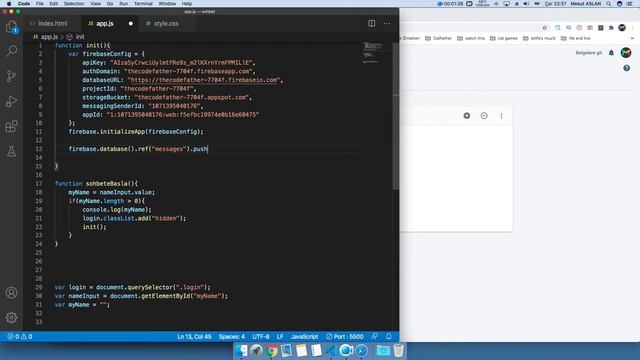The image size is (640, 360).
Task: Change language mode JavaScript
Action: [x=304, y=336]
